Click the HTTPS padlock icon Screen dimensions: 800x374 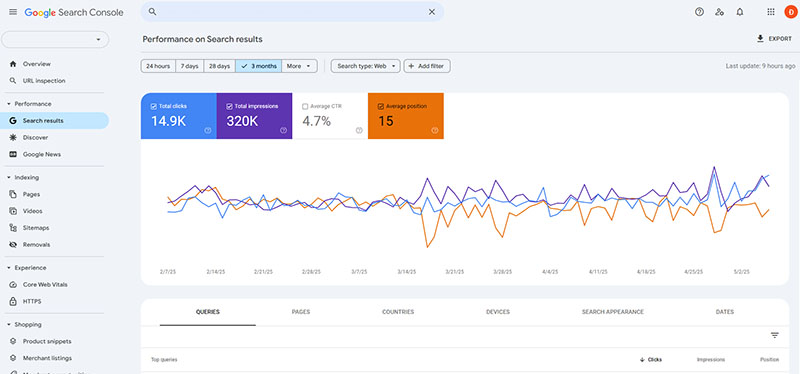[x=13, y=301]
